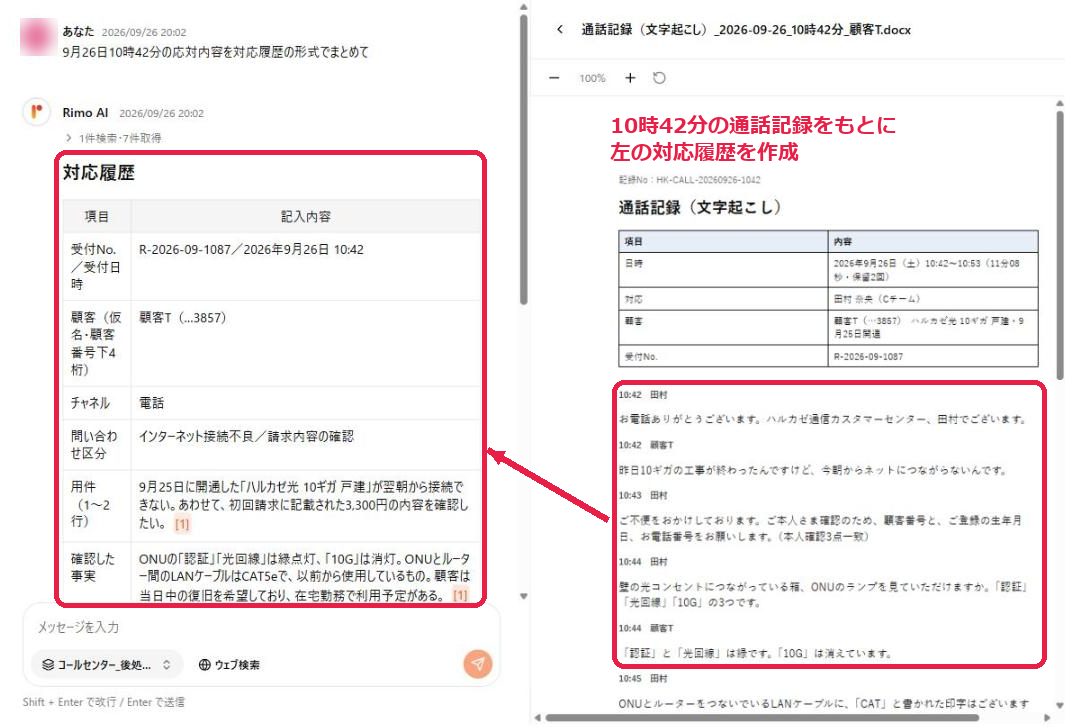Open citation [1] in the 用件 row

tap(182, 524)
